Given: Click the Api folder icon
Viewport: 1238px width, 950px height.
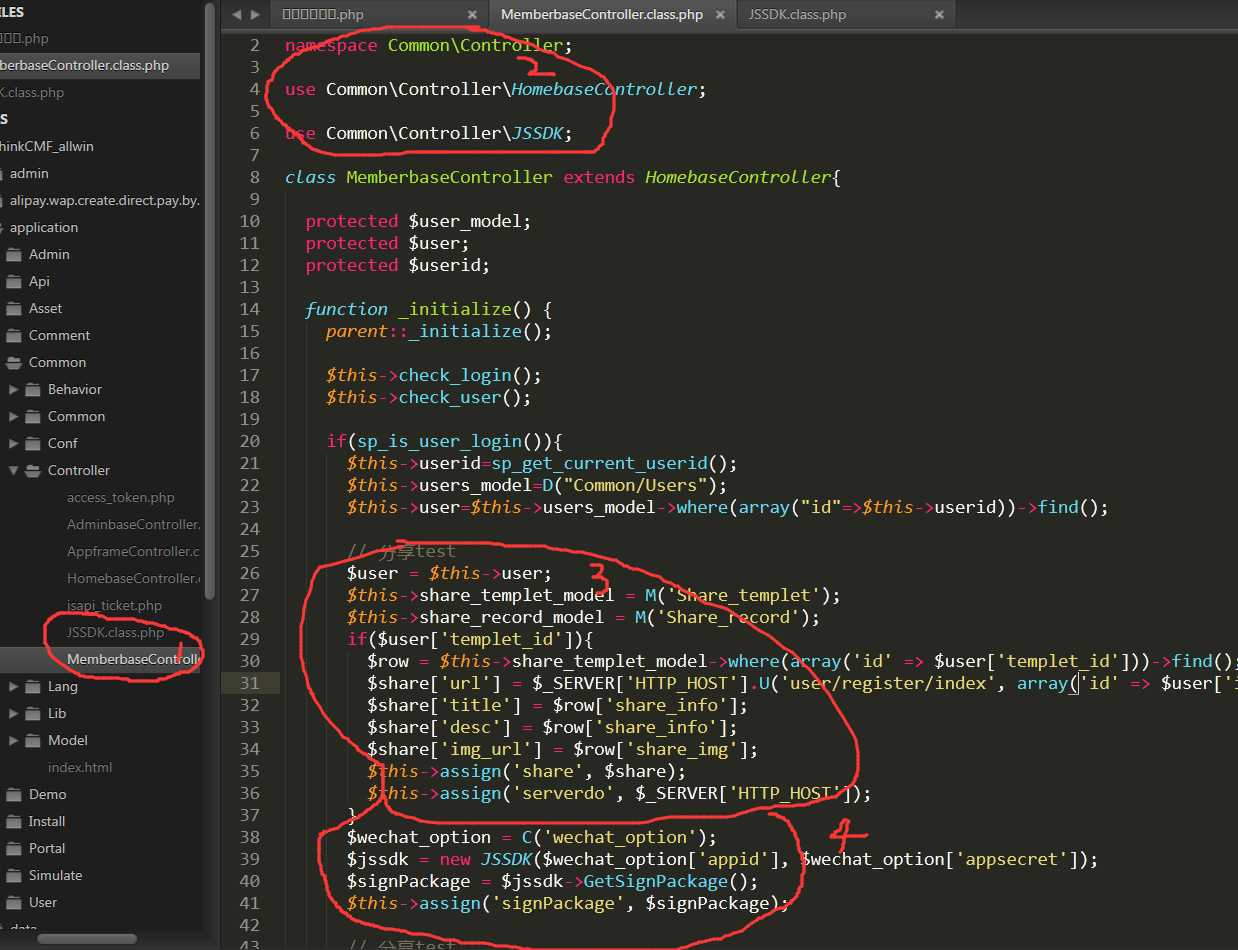Looking at the screenshot, I should point(13,282).
